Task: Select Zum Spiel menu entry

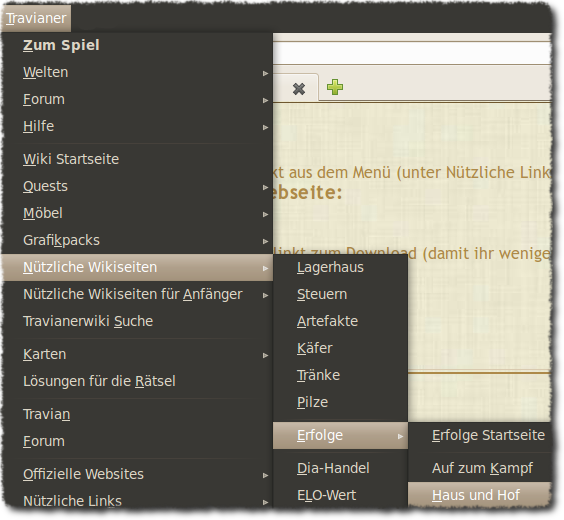Action: pyautogui.click(x=137, y=45)
